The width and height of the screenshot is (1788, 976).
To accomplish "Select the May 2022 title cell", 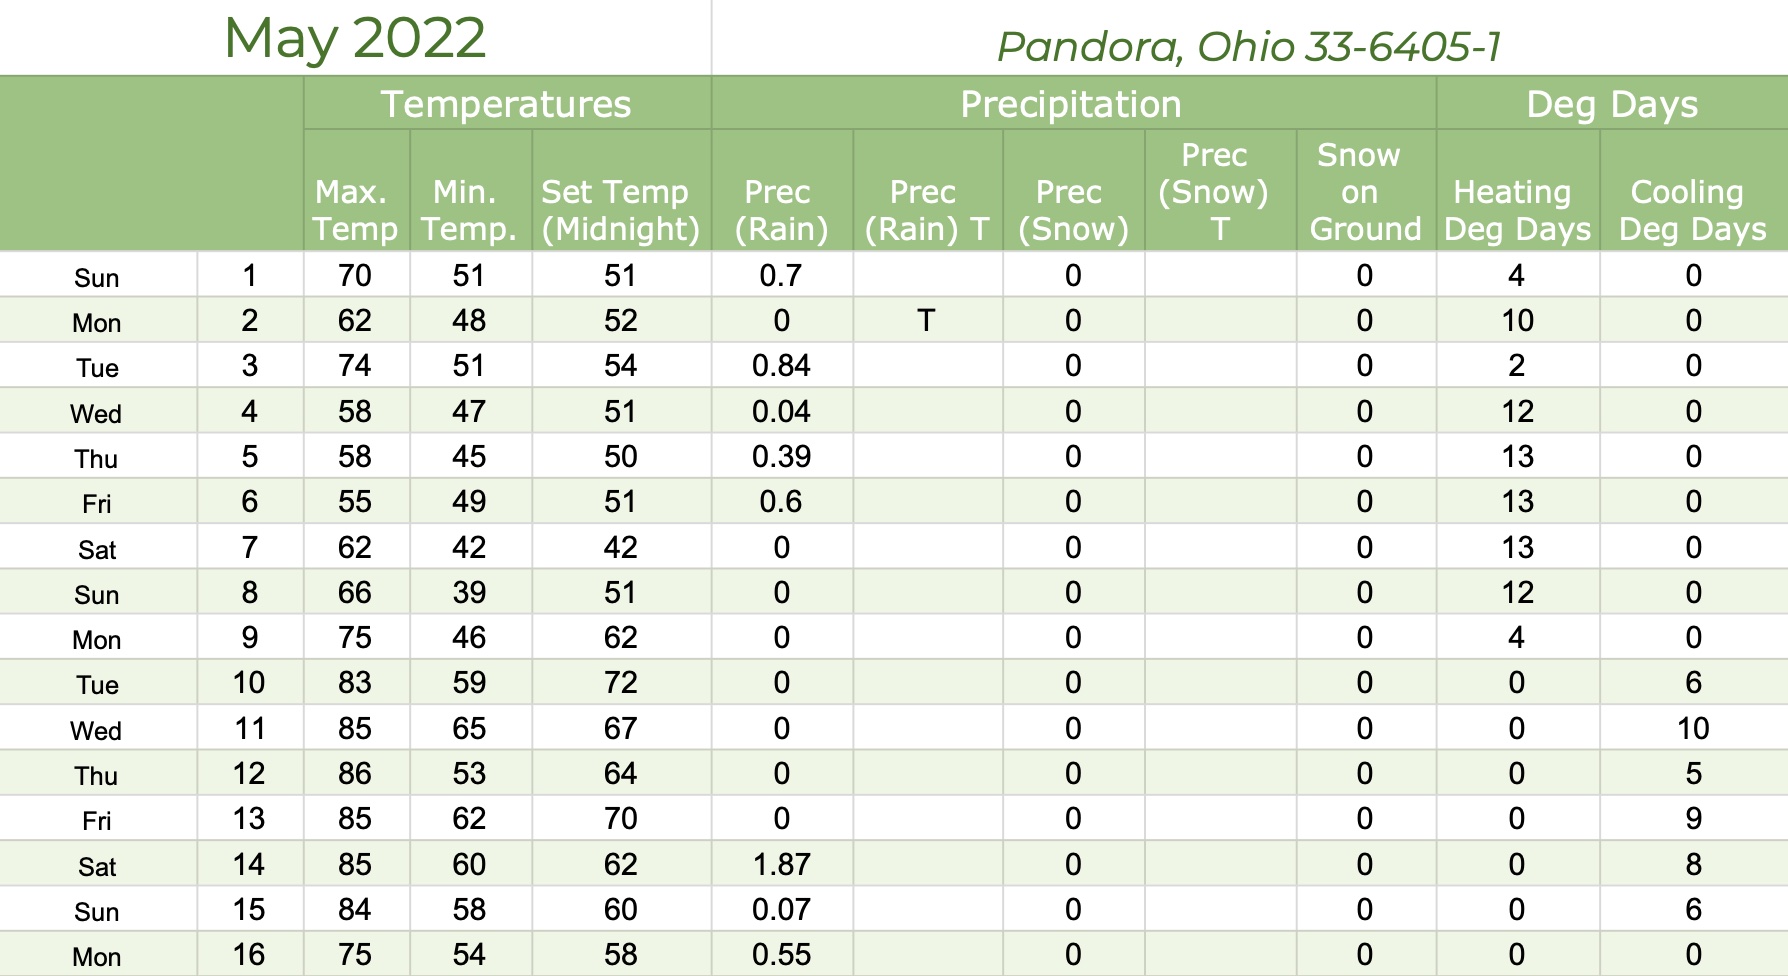I will (355, 38).
